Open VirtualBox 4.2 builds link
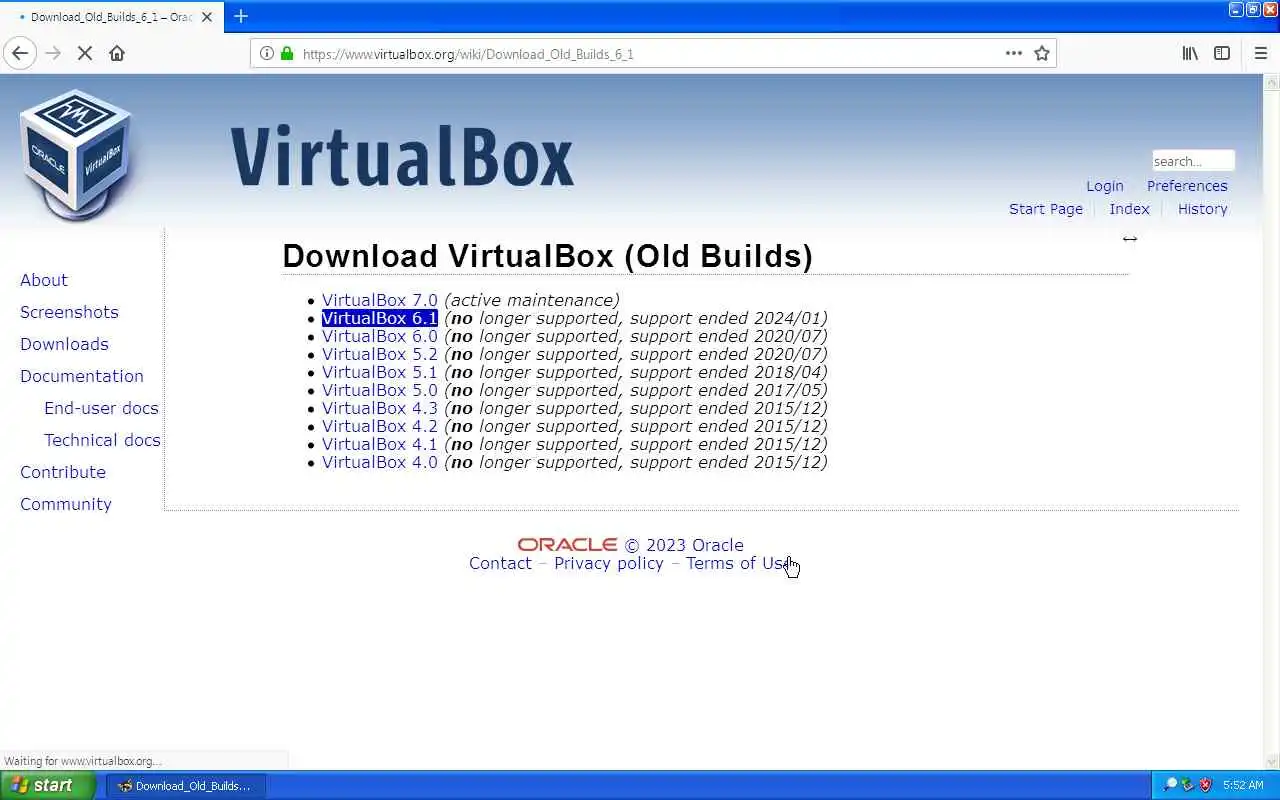 click(380, 426)
